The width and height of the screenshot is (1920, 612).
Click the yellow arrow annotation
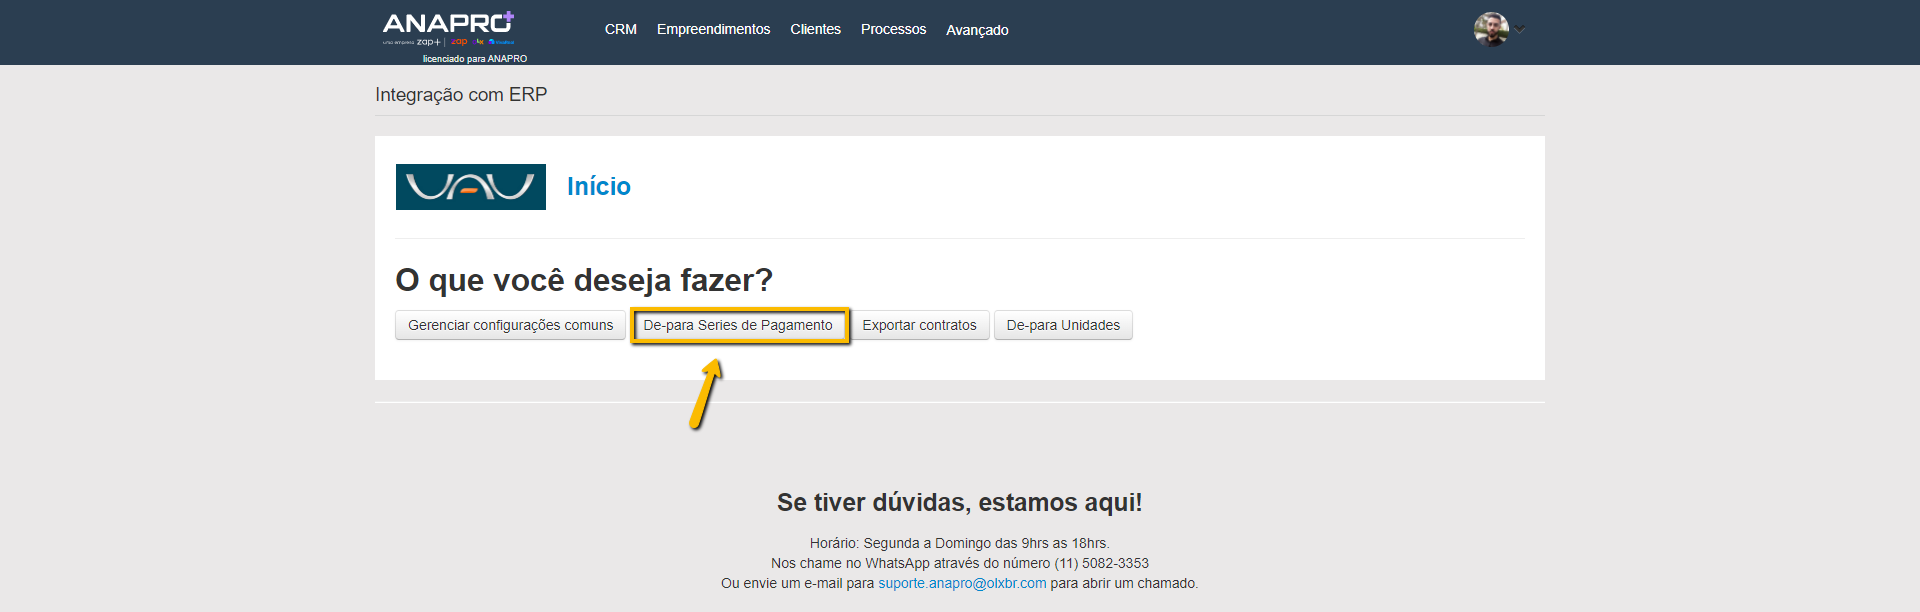pos(706,393)
